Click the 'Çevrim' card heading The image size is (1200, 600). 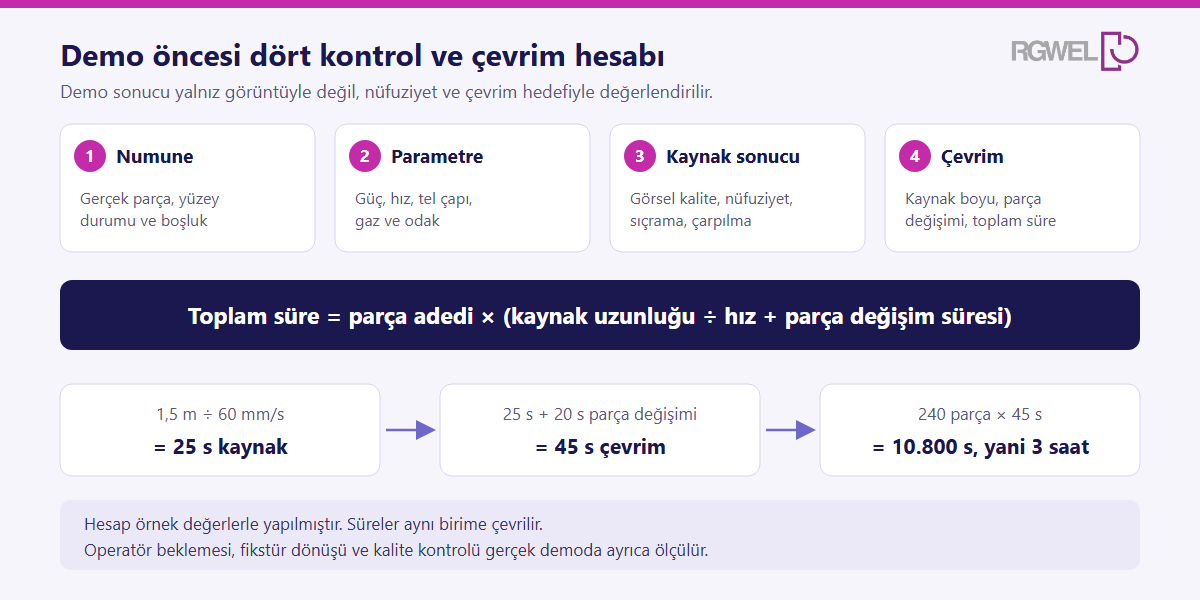(x=972, y=157)
